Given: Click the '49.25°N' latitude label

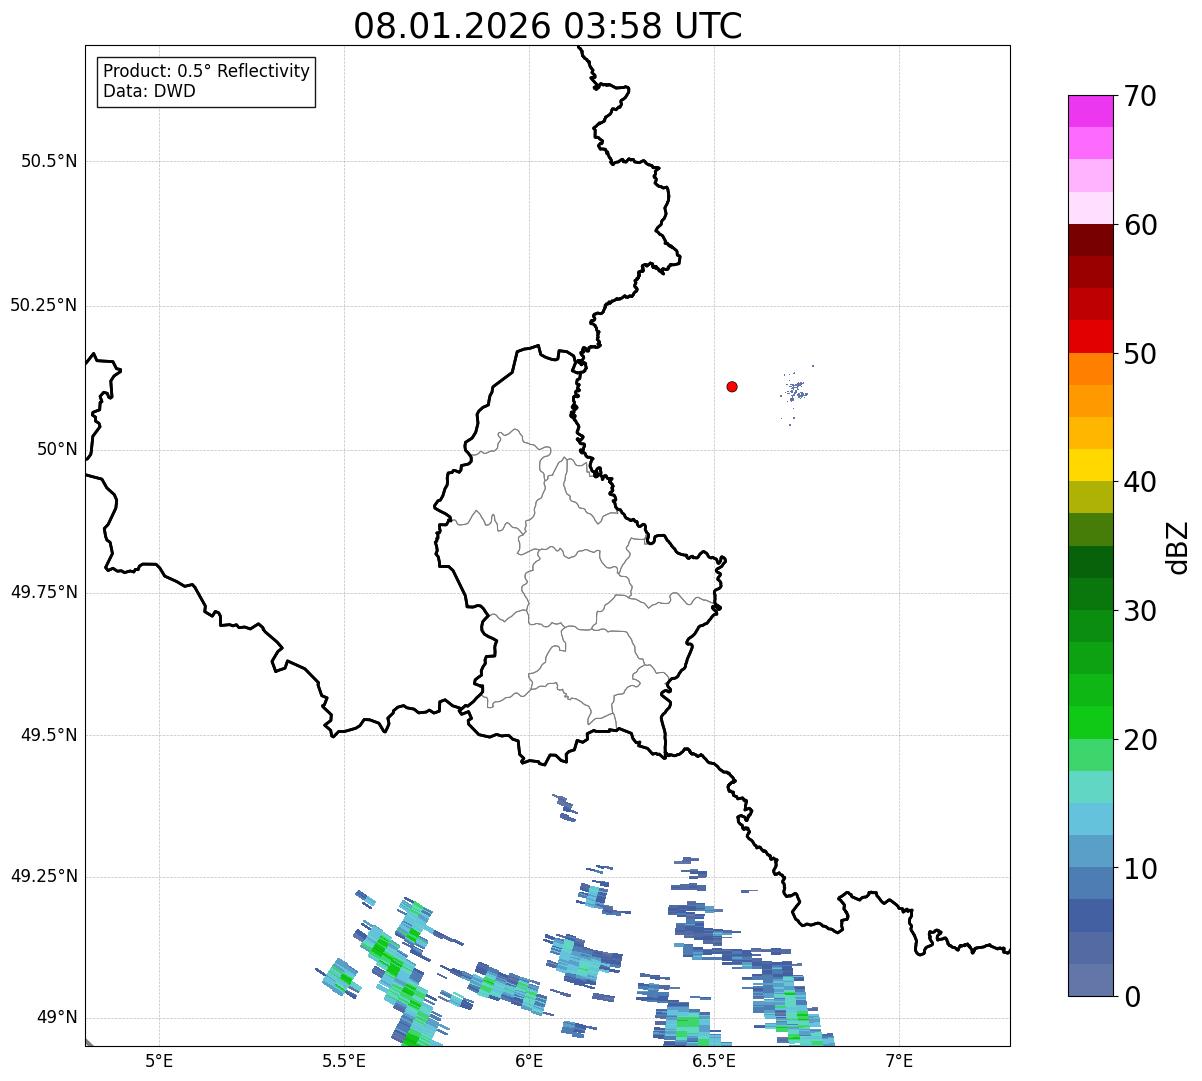Looking at the screenshot, I should click(x=44, y=876).
